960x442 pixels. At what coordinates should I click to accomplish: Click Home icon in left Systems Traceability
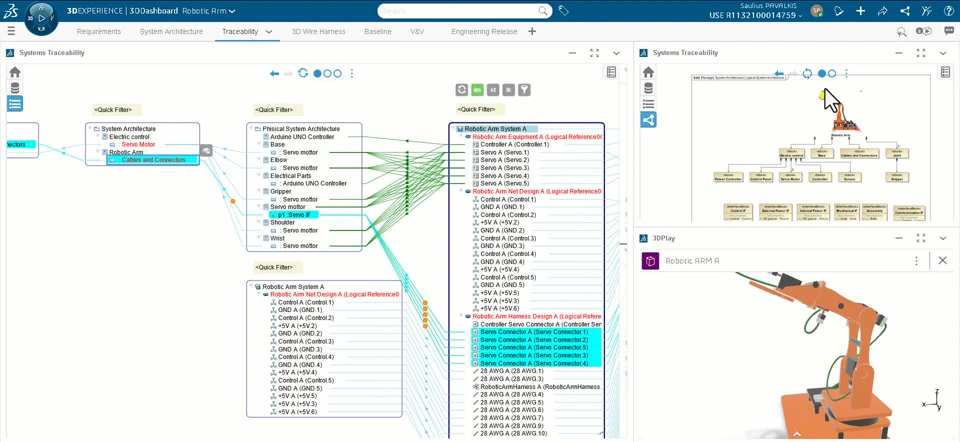coord(15,72)
